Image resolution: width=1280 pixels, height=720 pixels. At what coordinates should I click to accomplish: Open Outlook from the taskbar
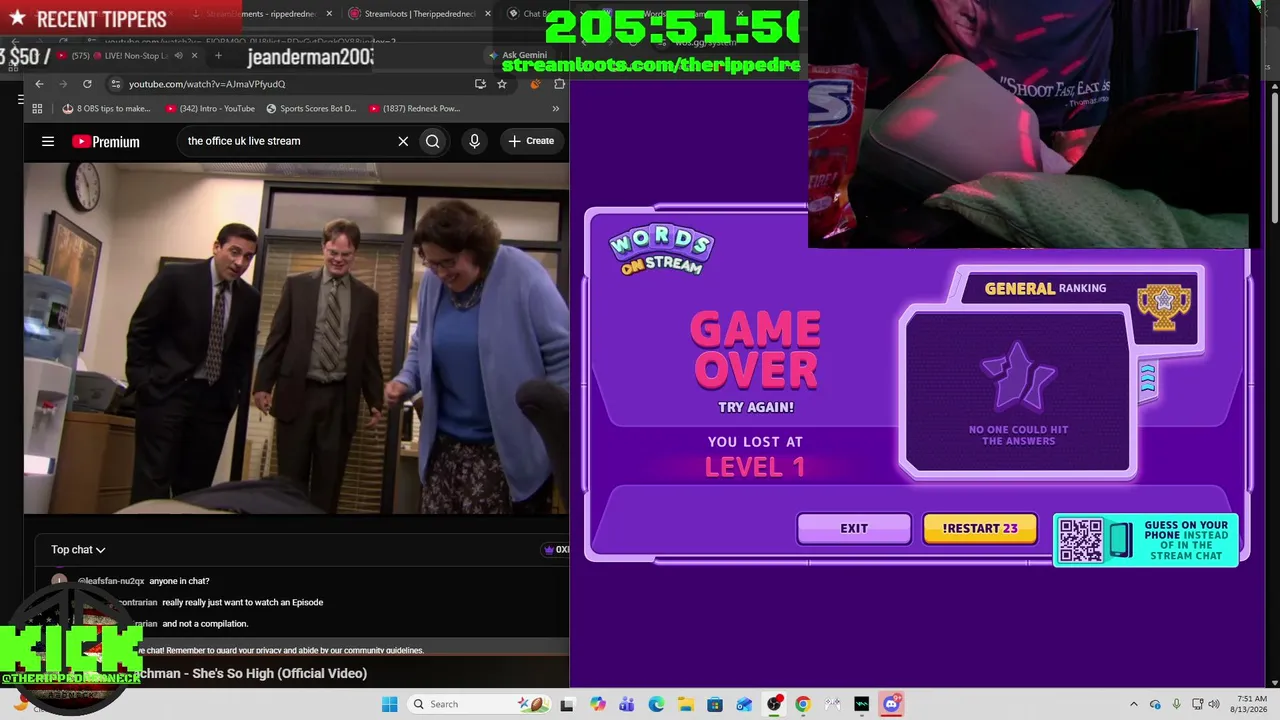[744, 704]
